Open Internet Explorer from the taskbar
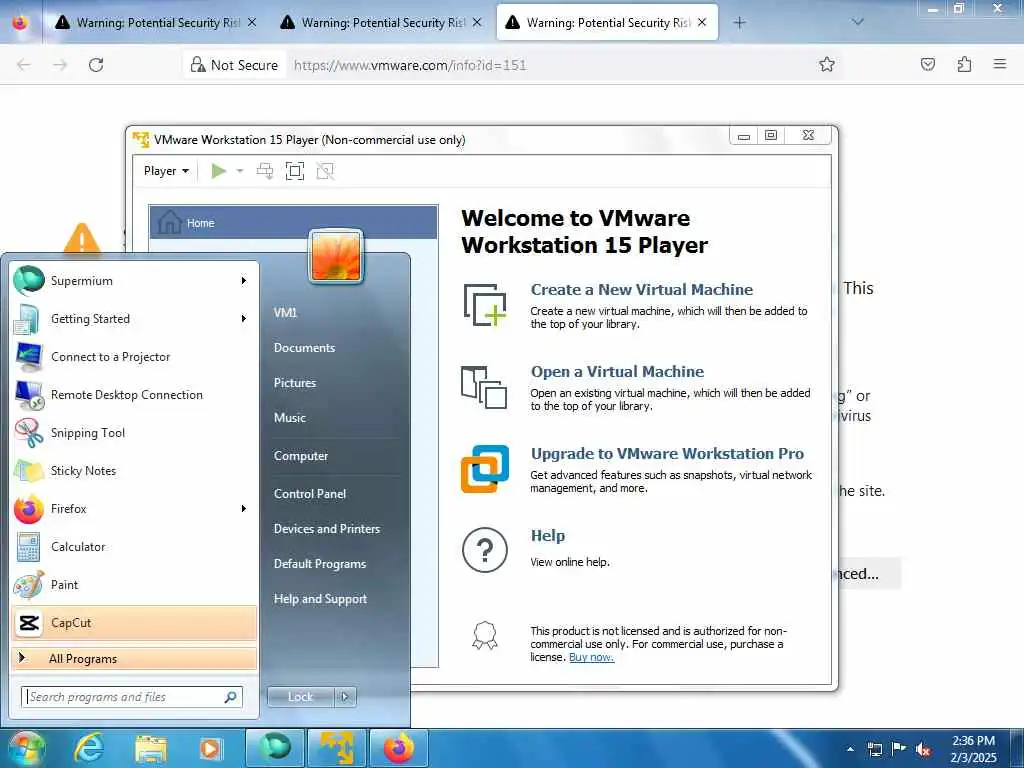1024x768 pixels. click(89, 748)
